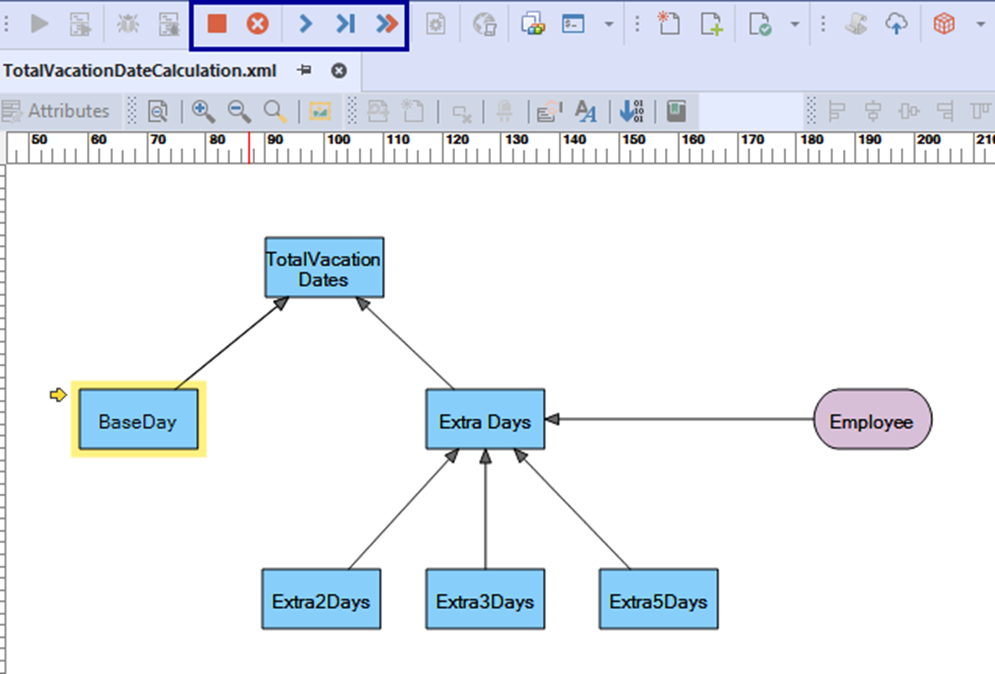995x674 pixels.
Task: Click the Debug bug icon
Action: (x=128, y=24)
